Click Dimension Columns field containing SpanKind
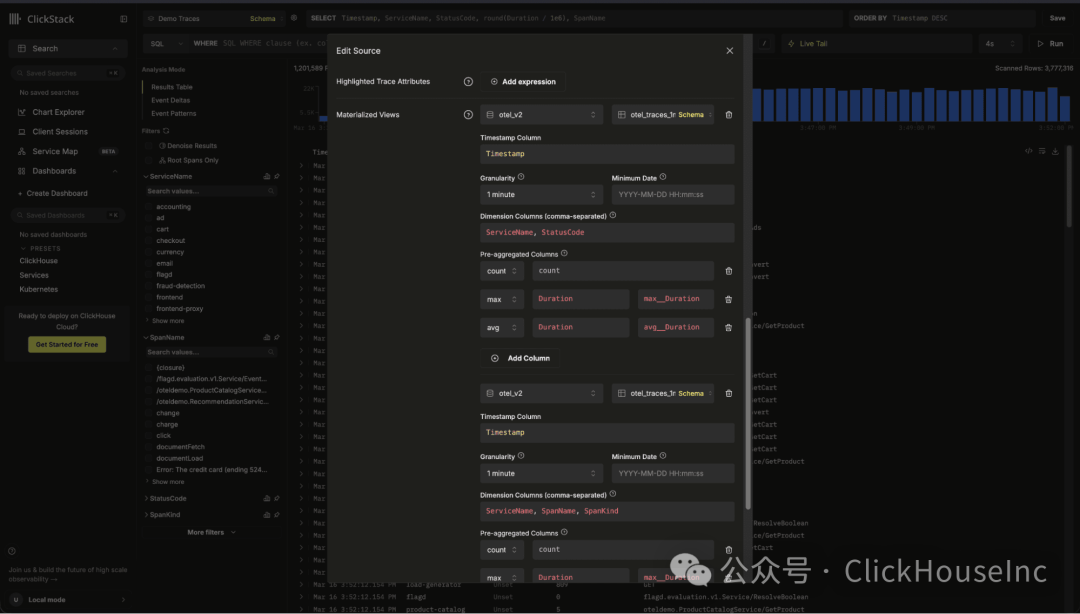Screen dimensions: 1080x614 (607, 511)
